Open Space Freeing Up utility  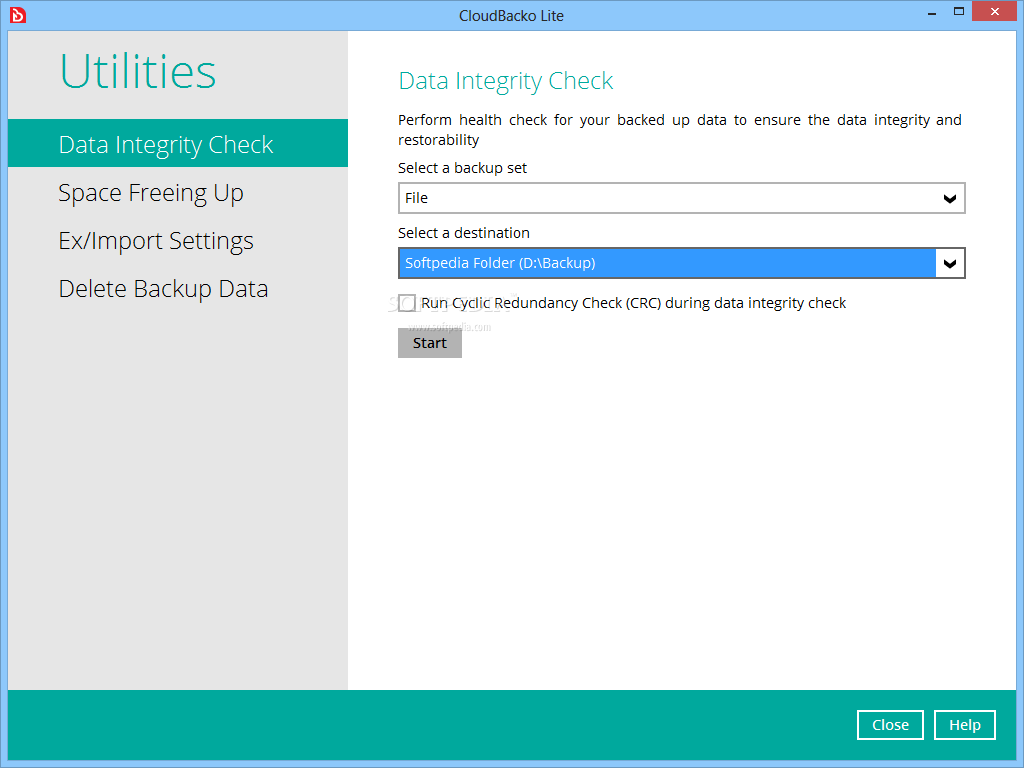click(x=151, y=193)
